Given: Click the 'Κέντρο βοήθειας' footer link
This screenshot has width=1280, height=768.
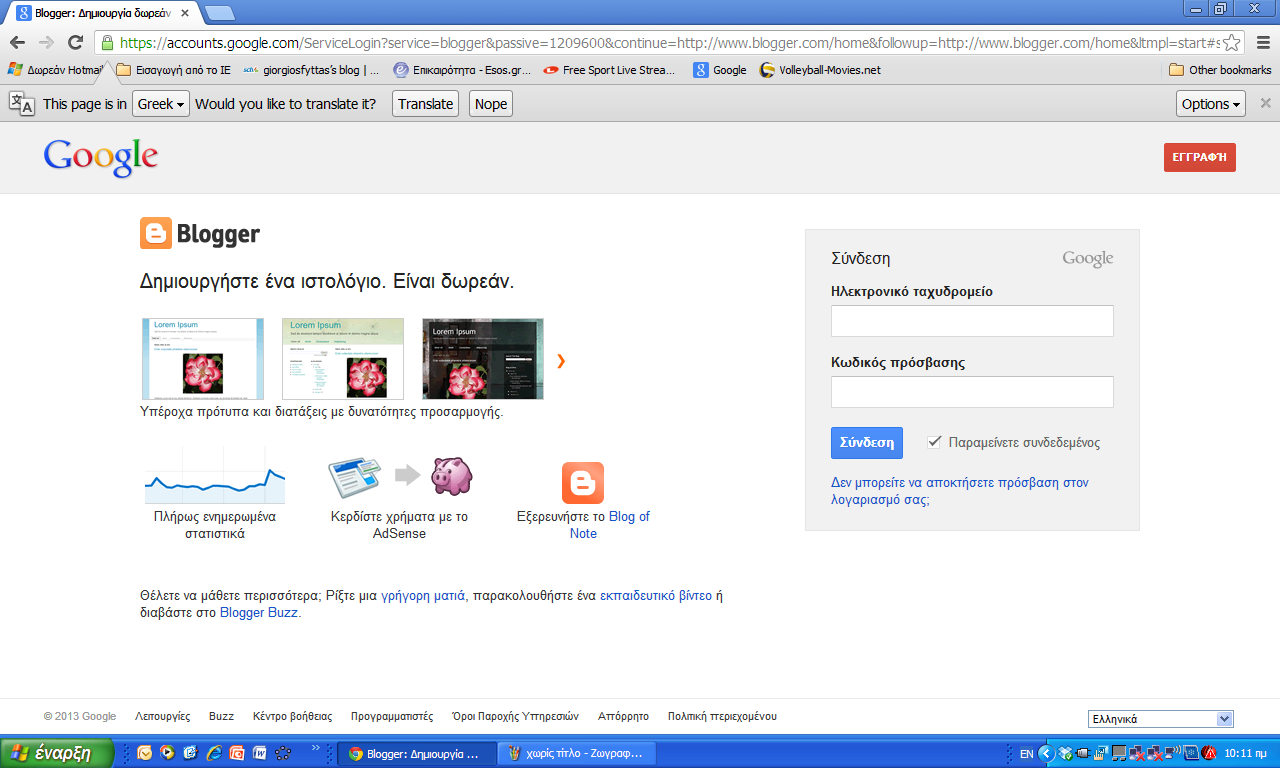Looking at the screenshot, I should click(292, 716).
